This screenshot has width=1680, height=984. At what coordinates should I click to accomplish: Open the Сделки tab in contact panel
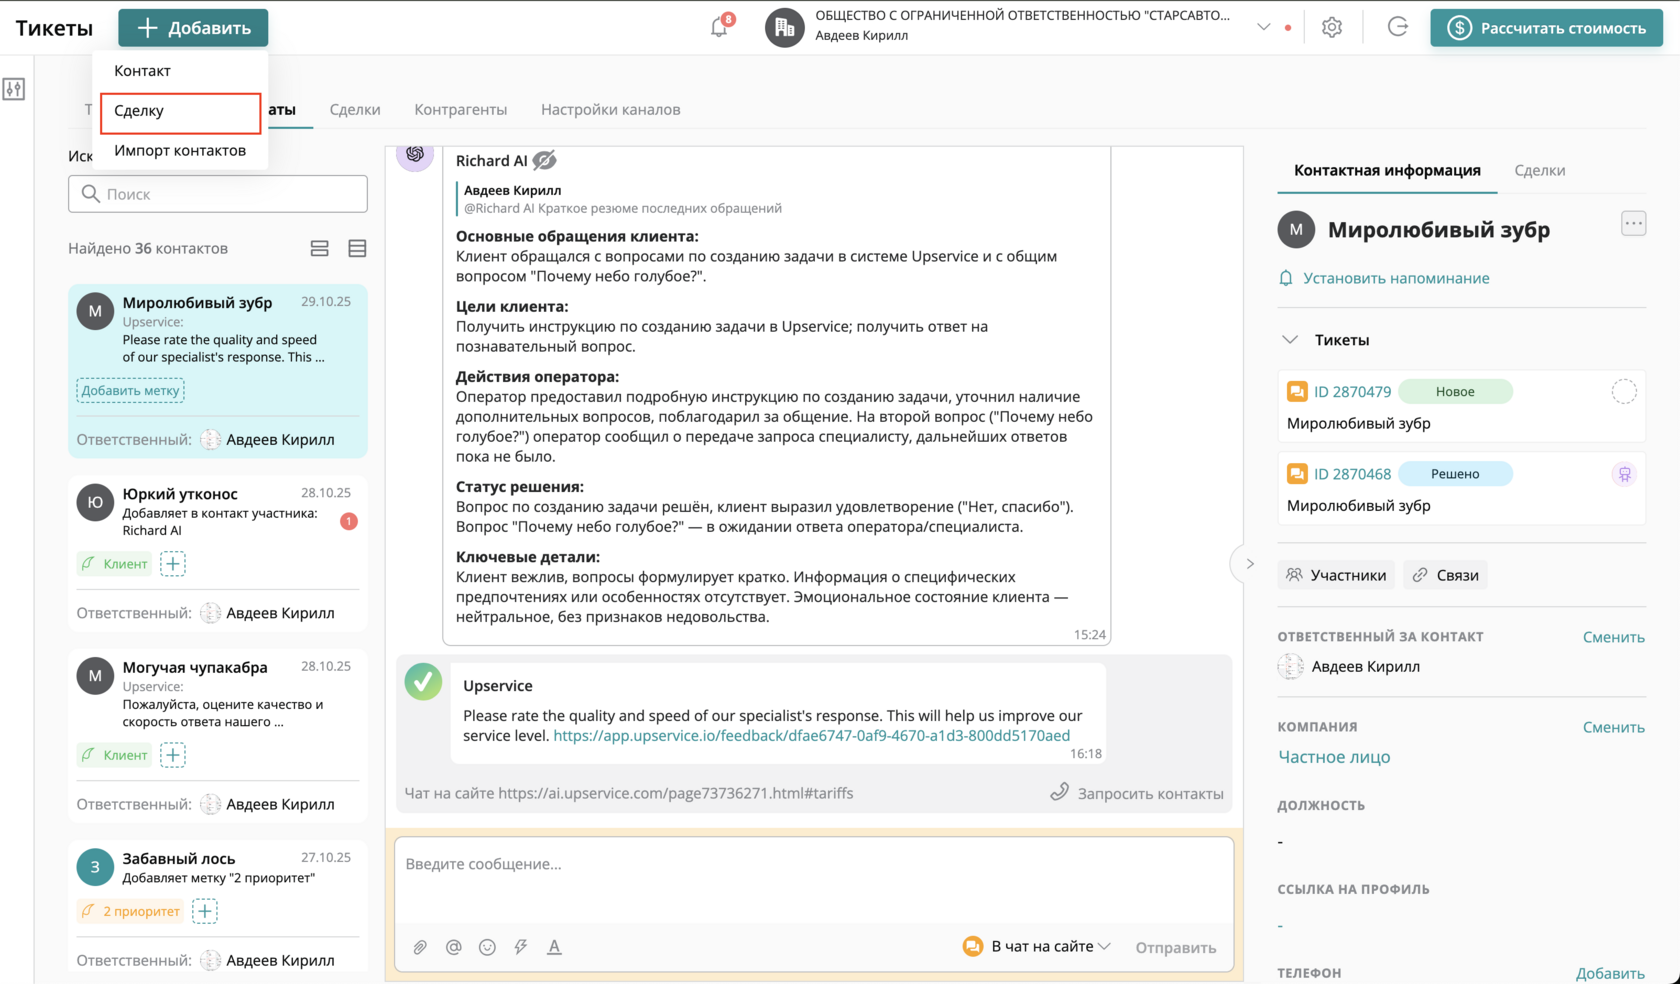[x=1540, y=171]
